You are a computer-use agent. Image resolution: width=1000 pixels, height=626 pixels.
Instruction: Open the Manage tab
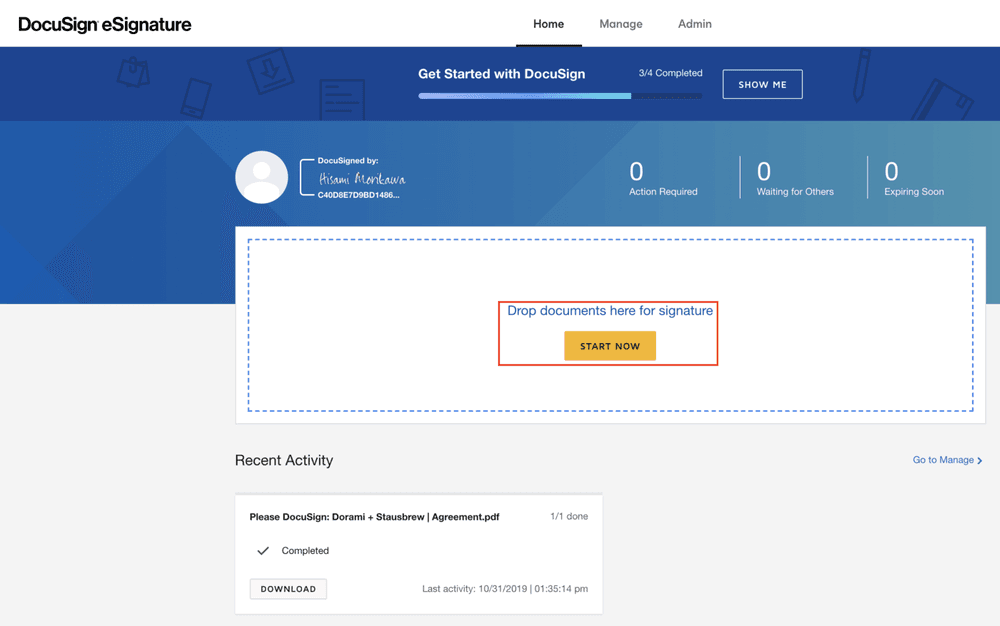(621, 24)
